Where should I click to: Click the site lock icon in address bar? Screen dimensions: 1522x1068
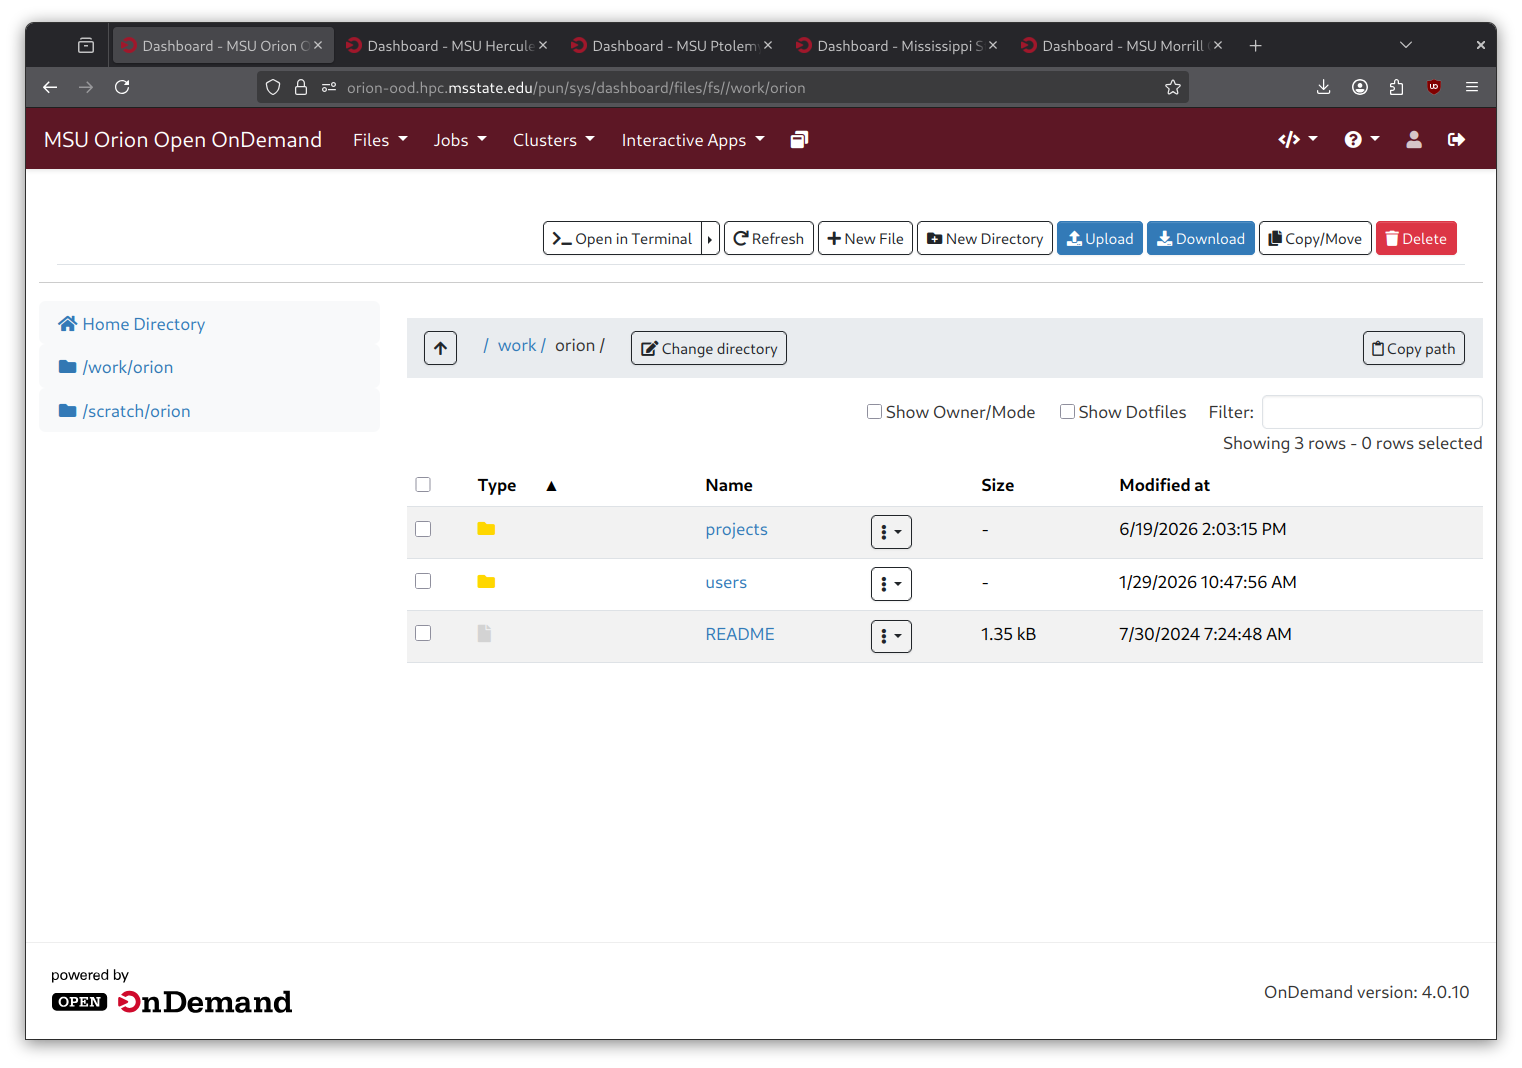click(301, 87)
